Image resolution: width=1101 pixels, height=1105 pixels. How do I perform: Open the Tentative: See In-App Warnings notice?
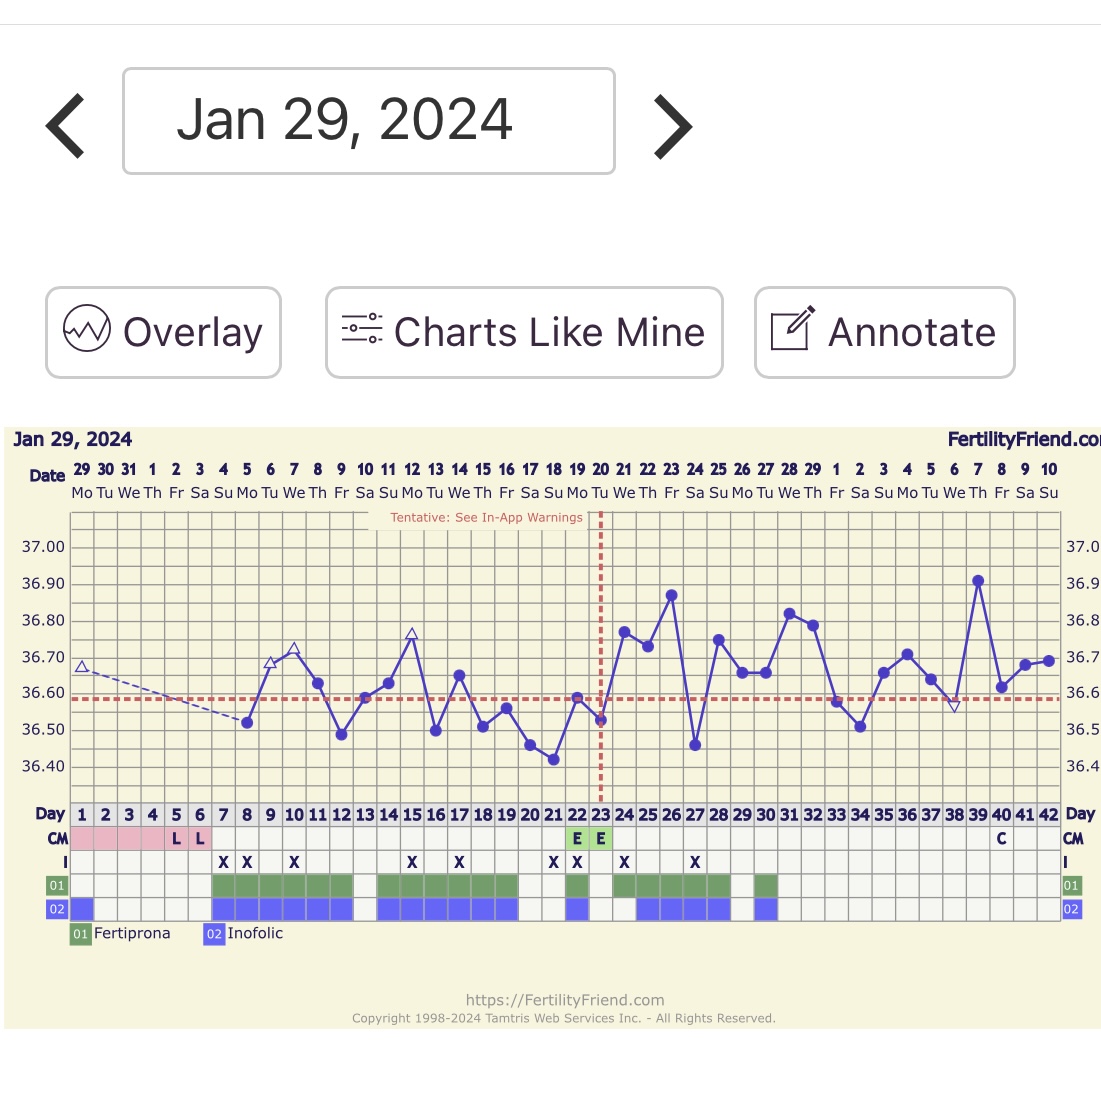tap(486, 518)
